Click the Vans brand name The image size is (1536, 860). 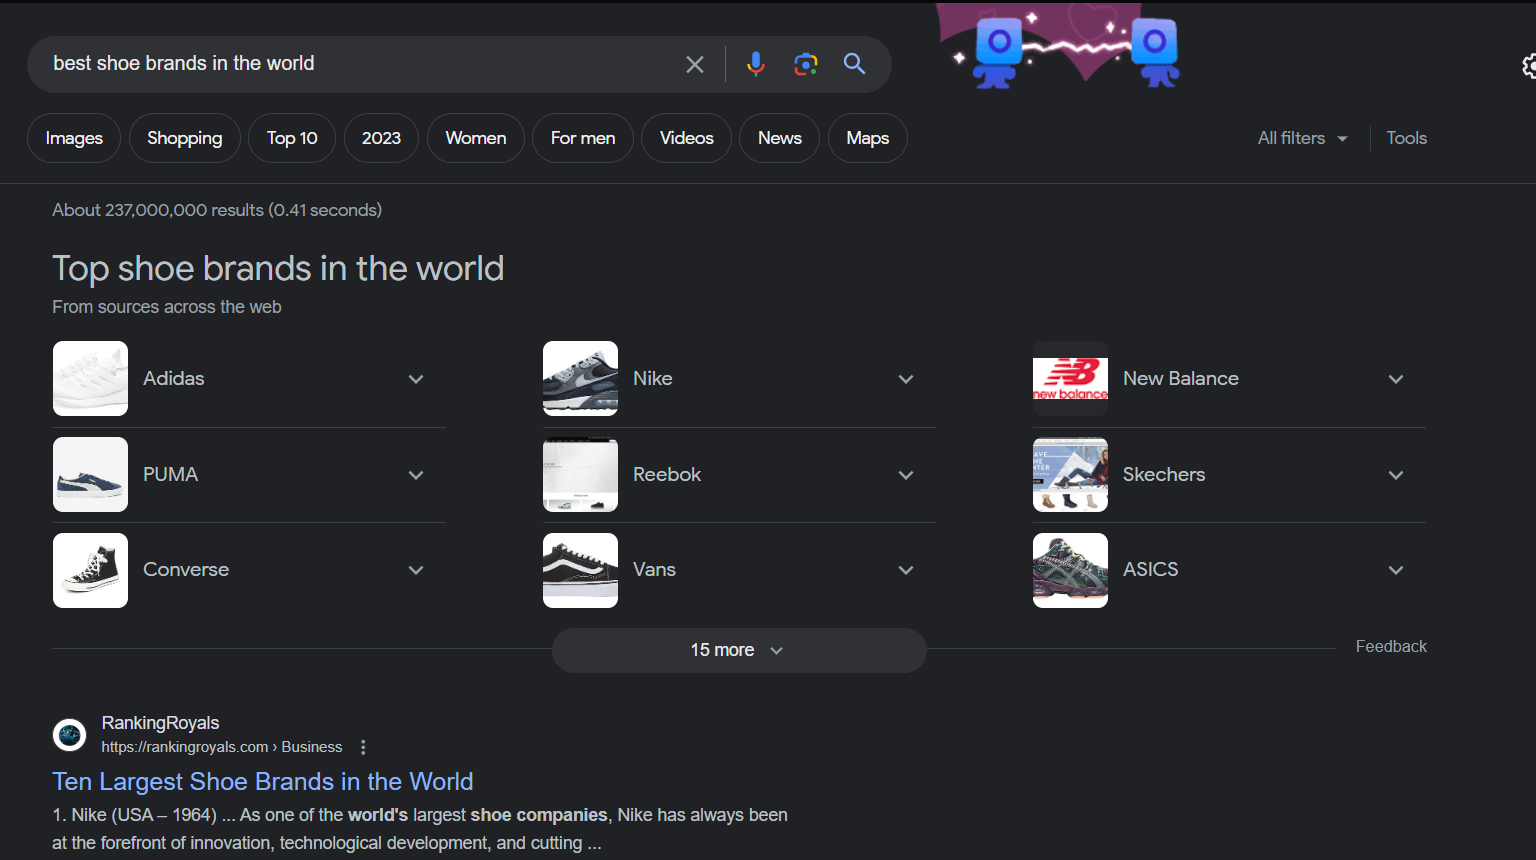pos(655,569)
